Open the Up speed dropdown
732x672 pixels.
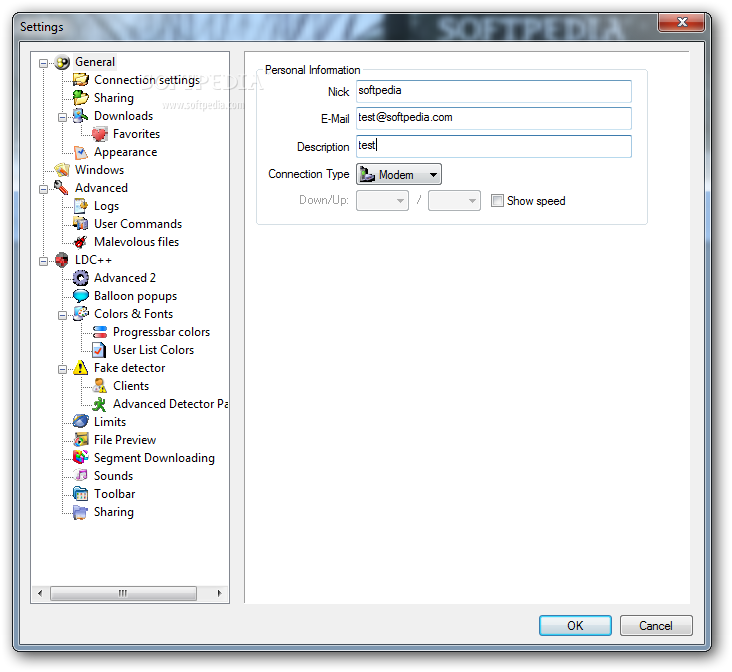pyautogui.click(x=454, y=201)
